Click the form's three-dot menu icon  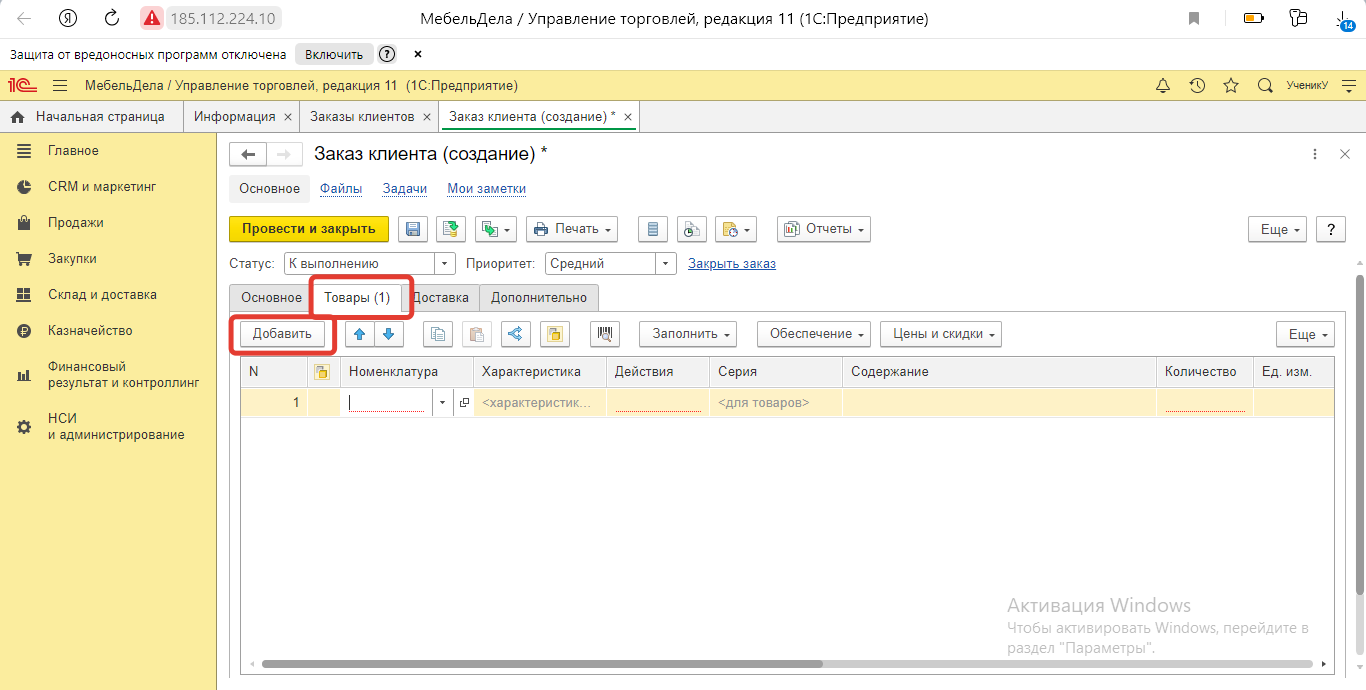(x=1315, y=154)
